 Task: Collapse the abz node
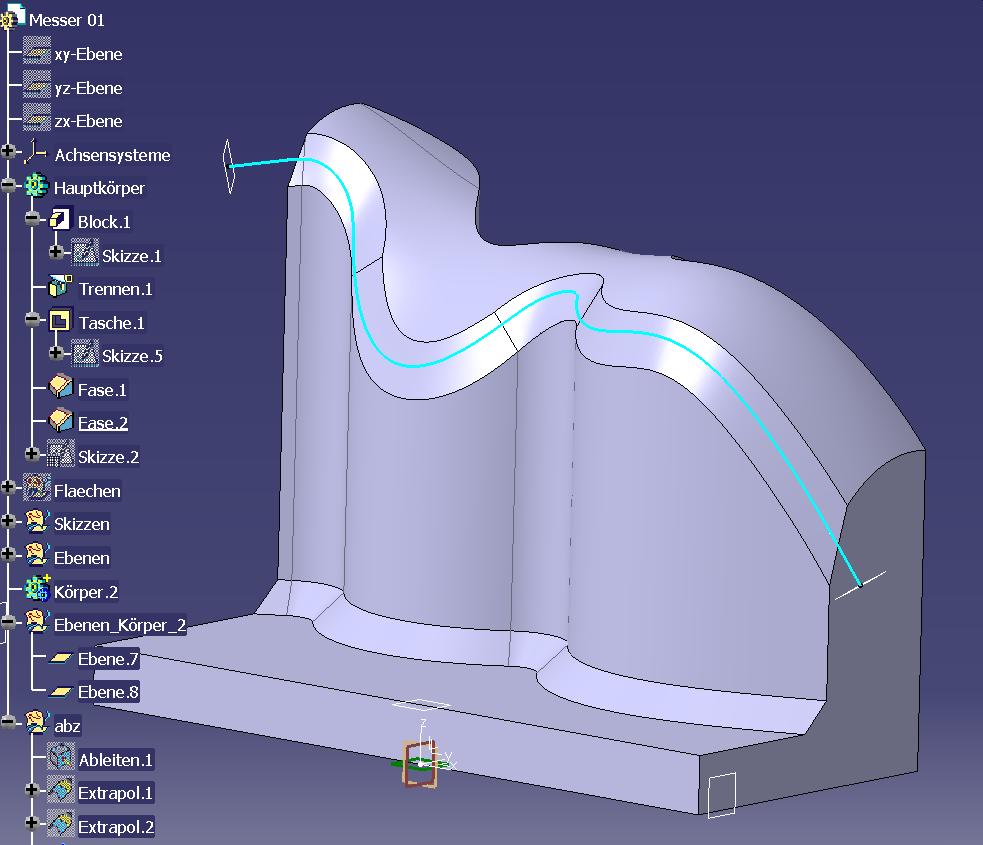(x=8, y=722)
